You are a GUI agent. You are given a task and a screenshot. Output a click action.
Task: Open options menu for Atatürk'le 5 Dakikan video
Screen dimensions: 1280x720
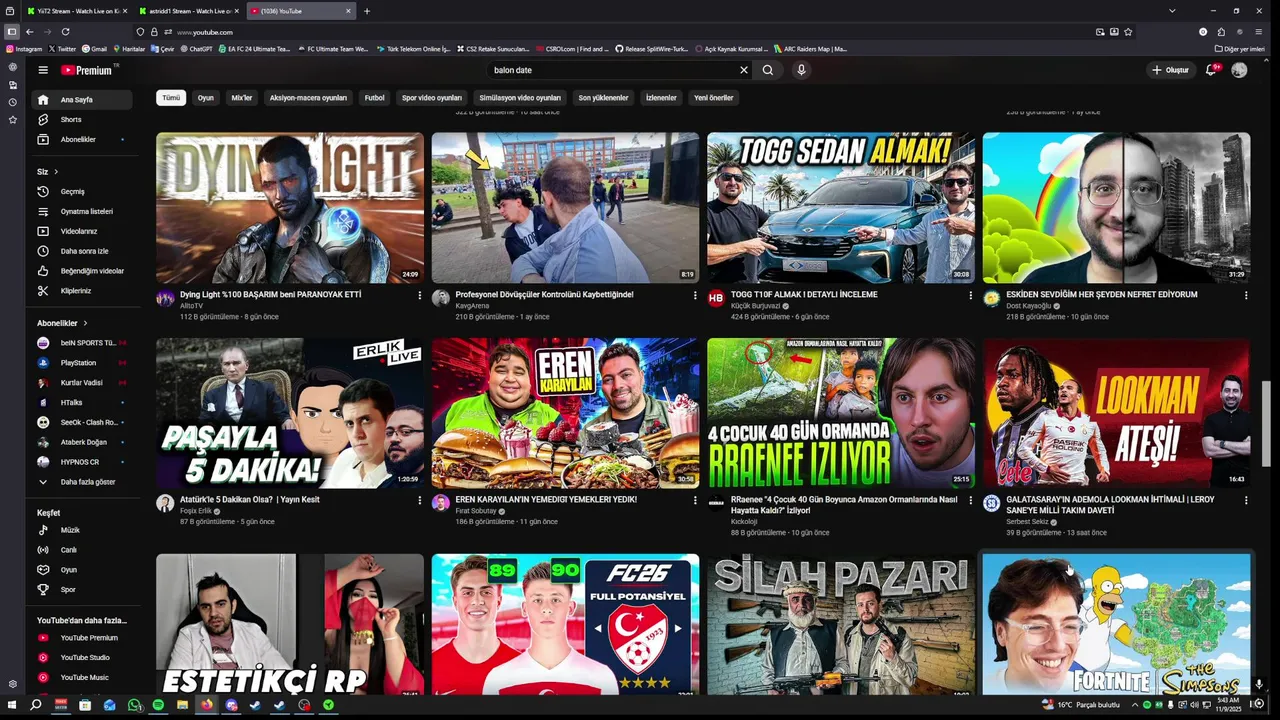[419, 500]
